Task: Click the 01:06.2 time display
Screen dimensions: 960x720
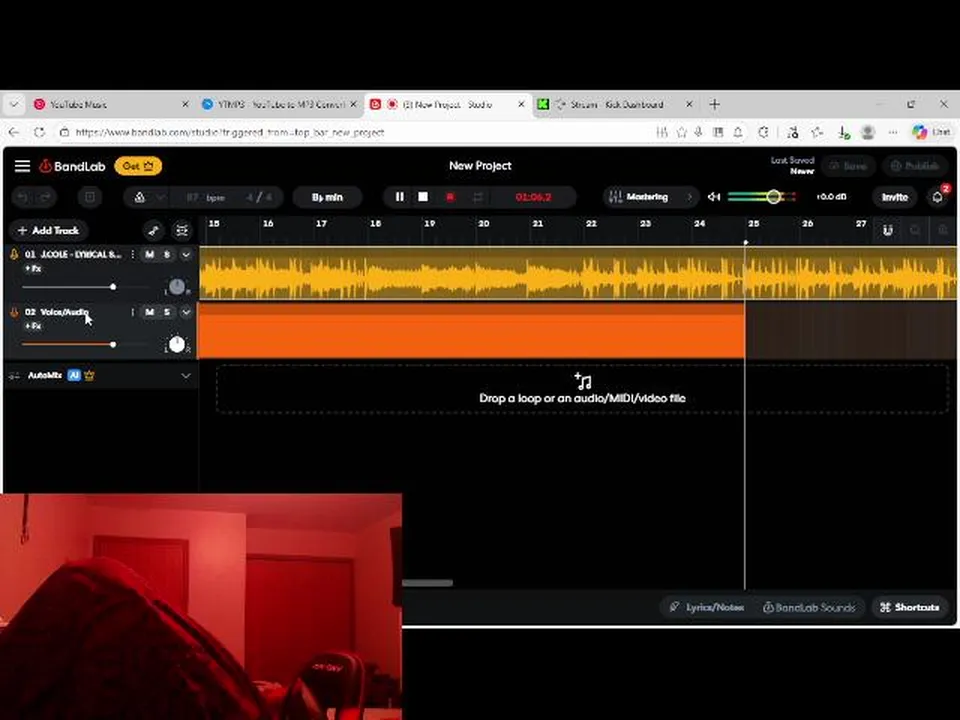Action: pyautogui.click(x=533, y=197)
